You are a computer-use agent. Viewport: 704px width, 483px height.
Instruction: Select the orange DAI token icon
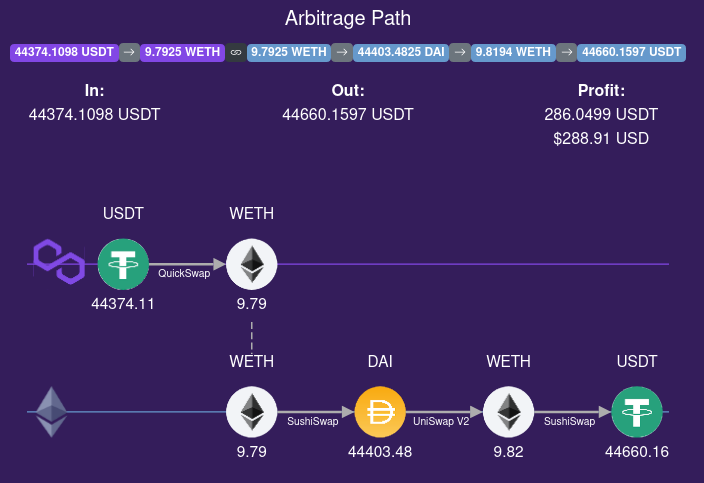[x=380, y=411]
